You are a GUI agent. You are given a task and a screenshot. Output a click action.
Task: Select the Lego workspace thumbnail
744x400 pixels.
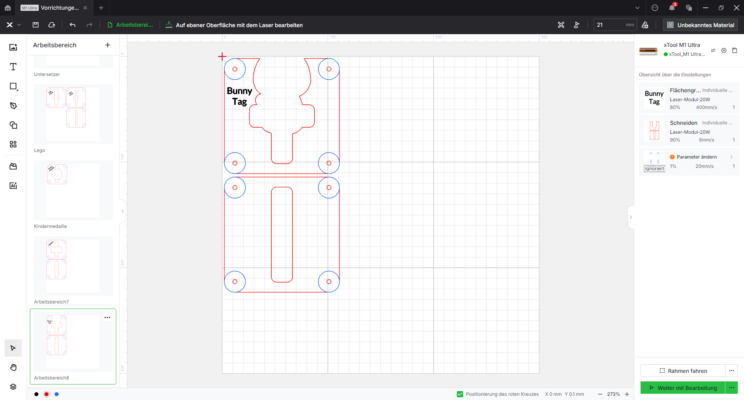(x=73, y=114)
